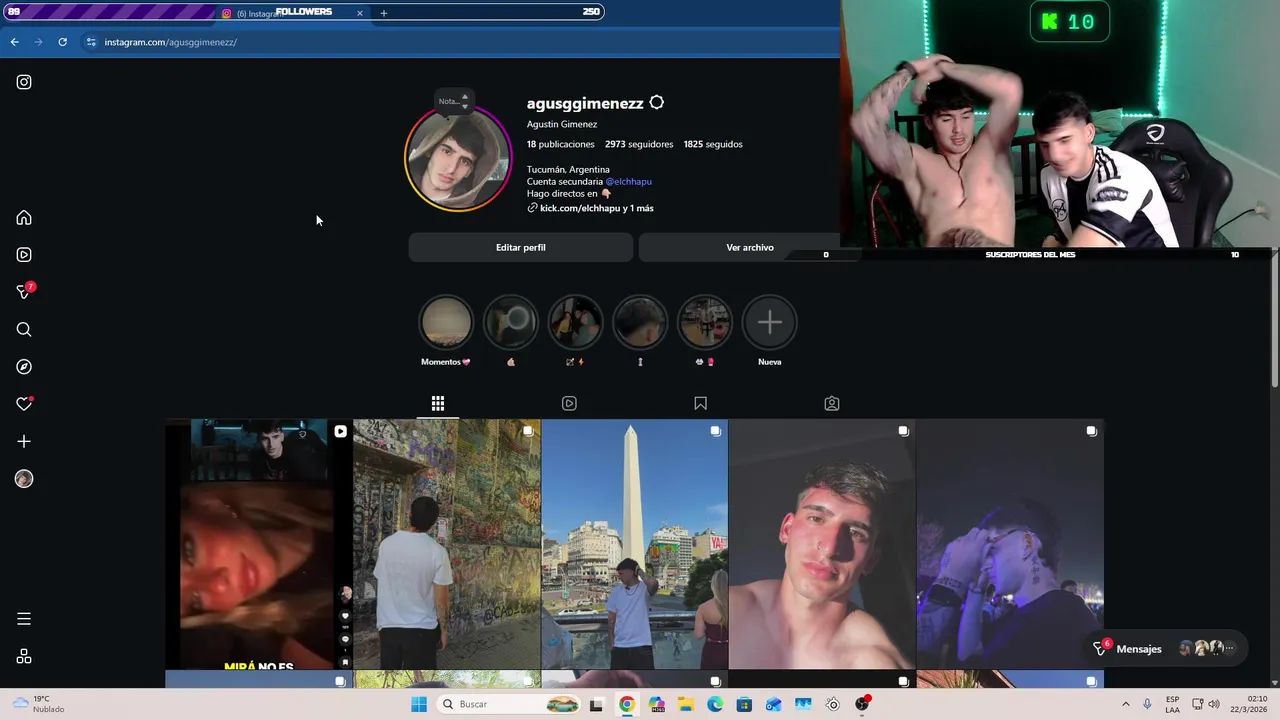The height and width of the screenshot is (720, 1280).
Task: Open the purple-lit night post
Action: tap(1010, 544)
